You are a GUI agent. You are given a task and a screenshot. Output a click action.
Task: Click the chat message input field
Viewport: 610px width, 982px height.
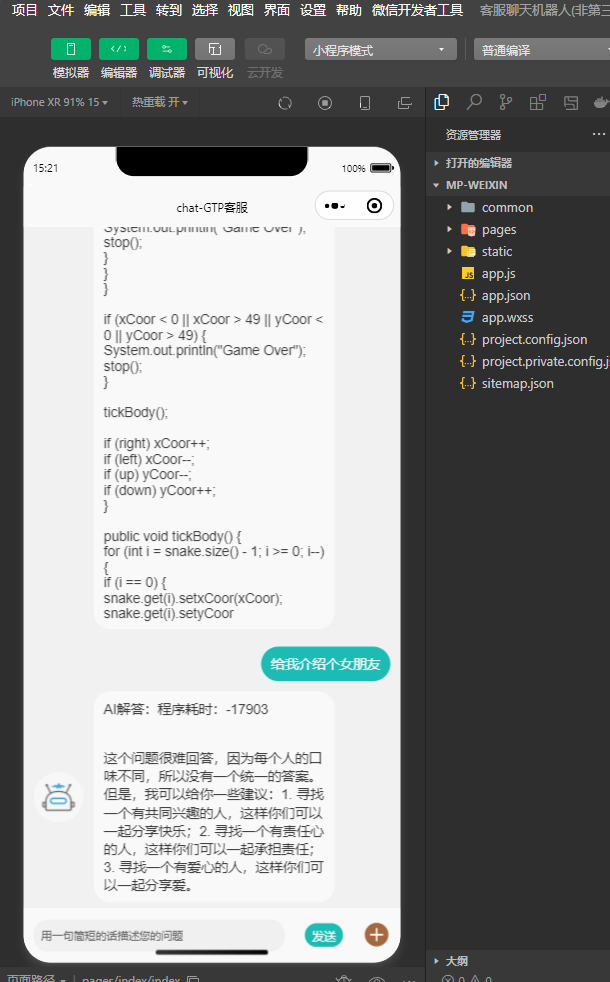pos(159,936)
